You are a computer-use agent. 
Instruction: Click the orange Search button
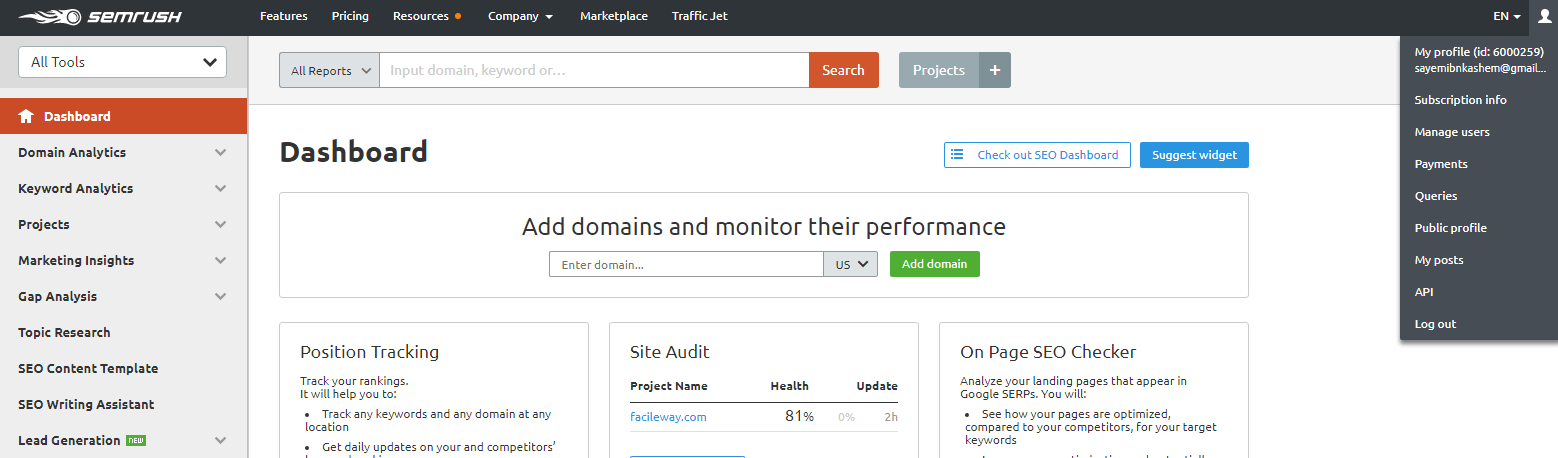click(843, 70)
